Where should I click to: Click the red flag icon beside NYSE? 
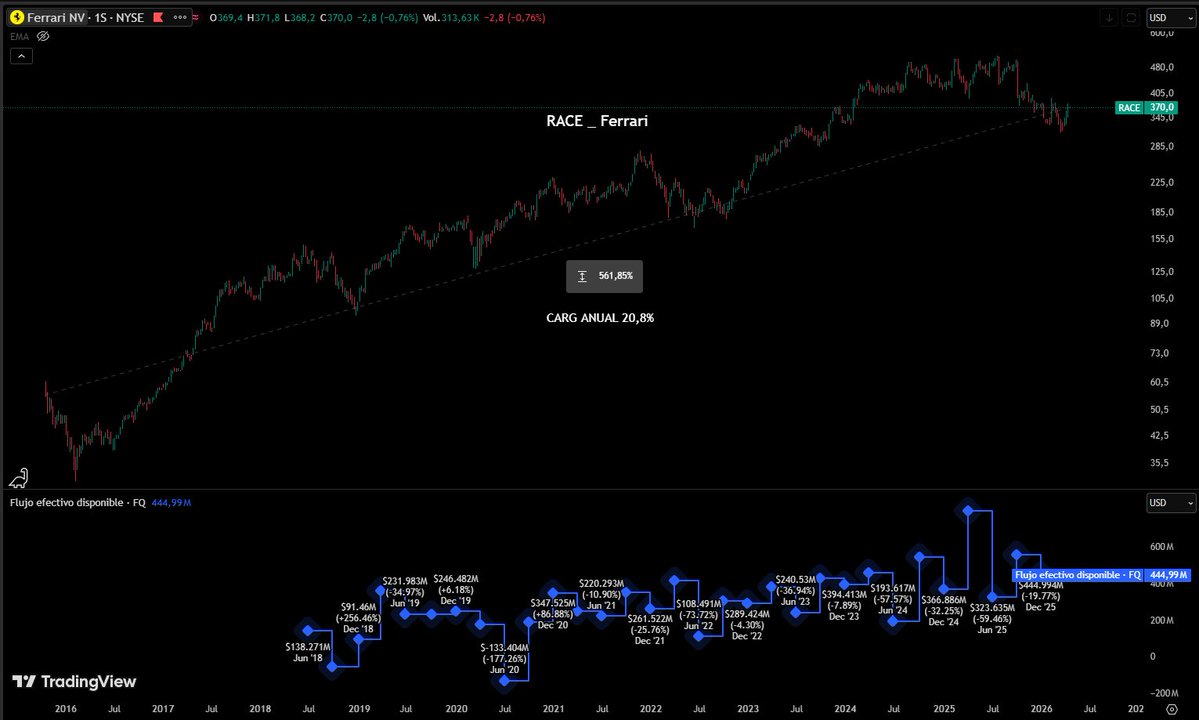pos(158,17)
